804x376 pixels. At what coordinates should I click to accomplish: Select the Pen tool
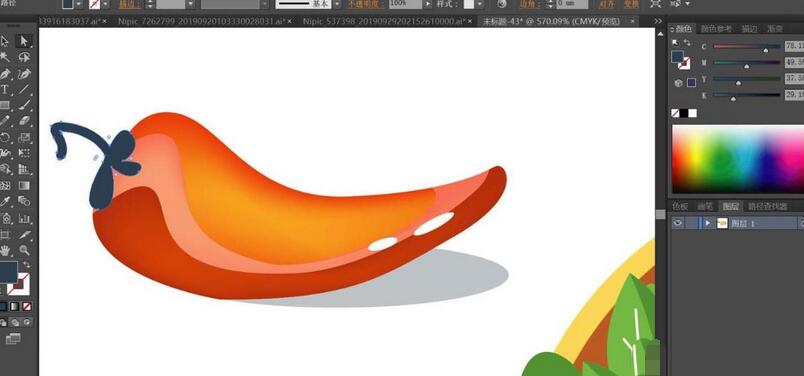pos(5,73)
